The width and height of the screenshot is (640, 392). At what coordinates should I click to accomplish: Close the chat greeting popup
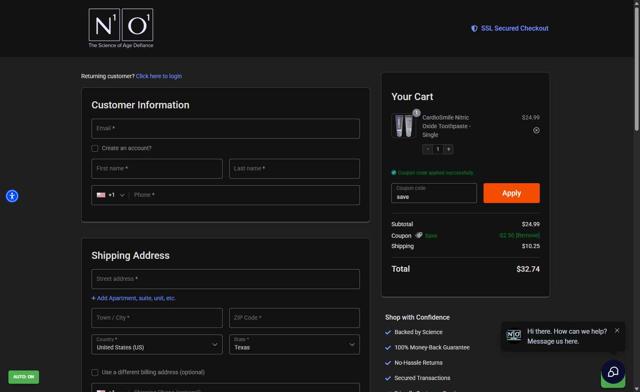point(617,330)
